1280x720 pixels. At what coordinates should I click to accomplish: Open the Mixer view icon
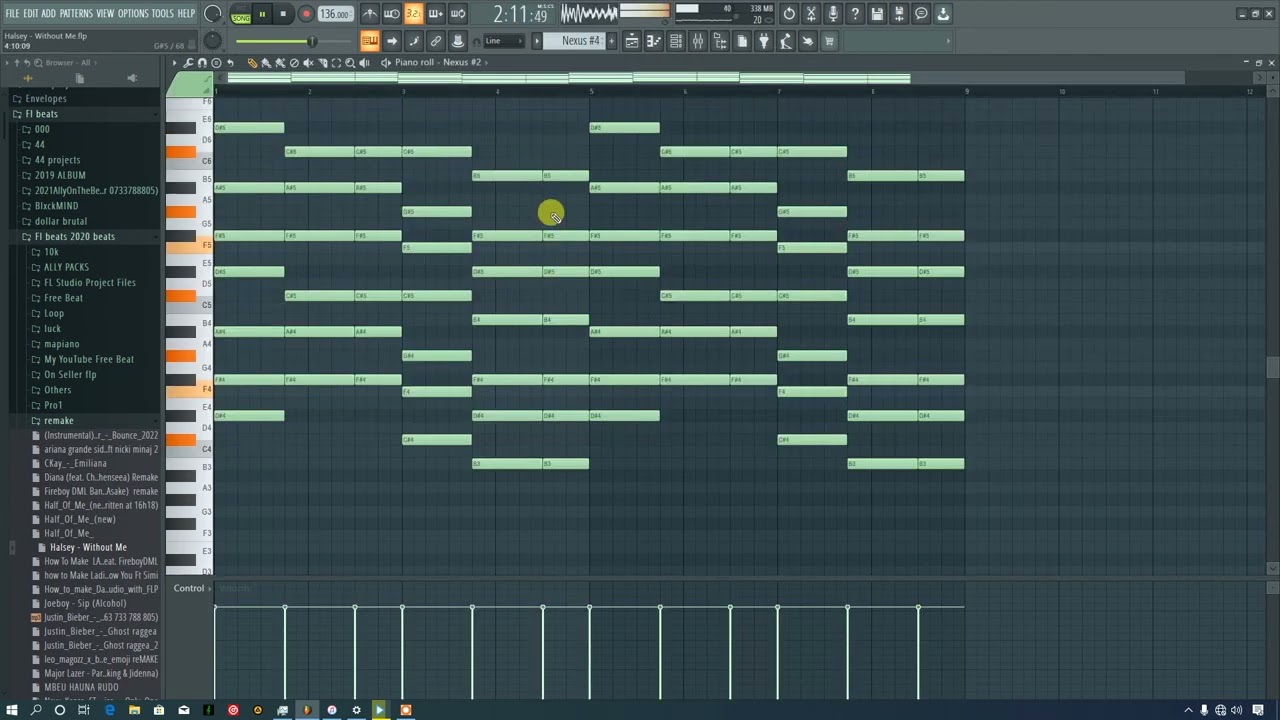(698, 41)
